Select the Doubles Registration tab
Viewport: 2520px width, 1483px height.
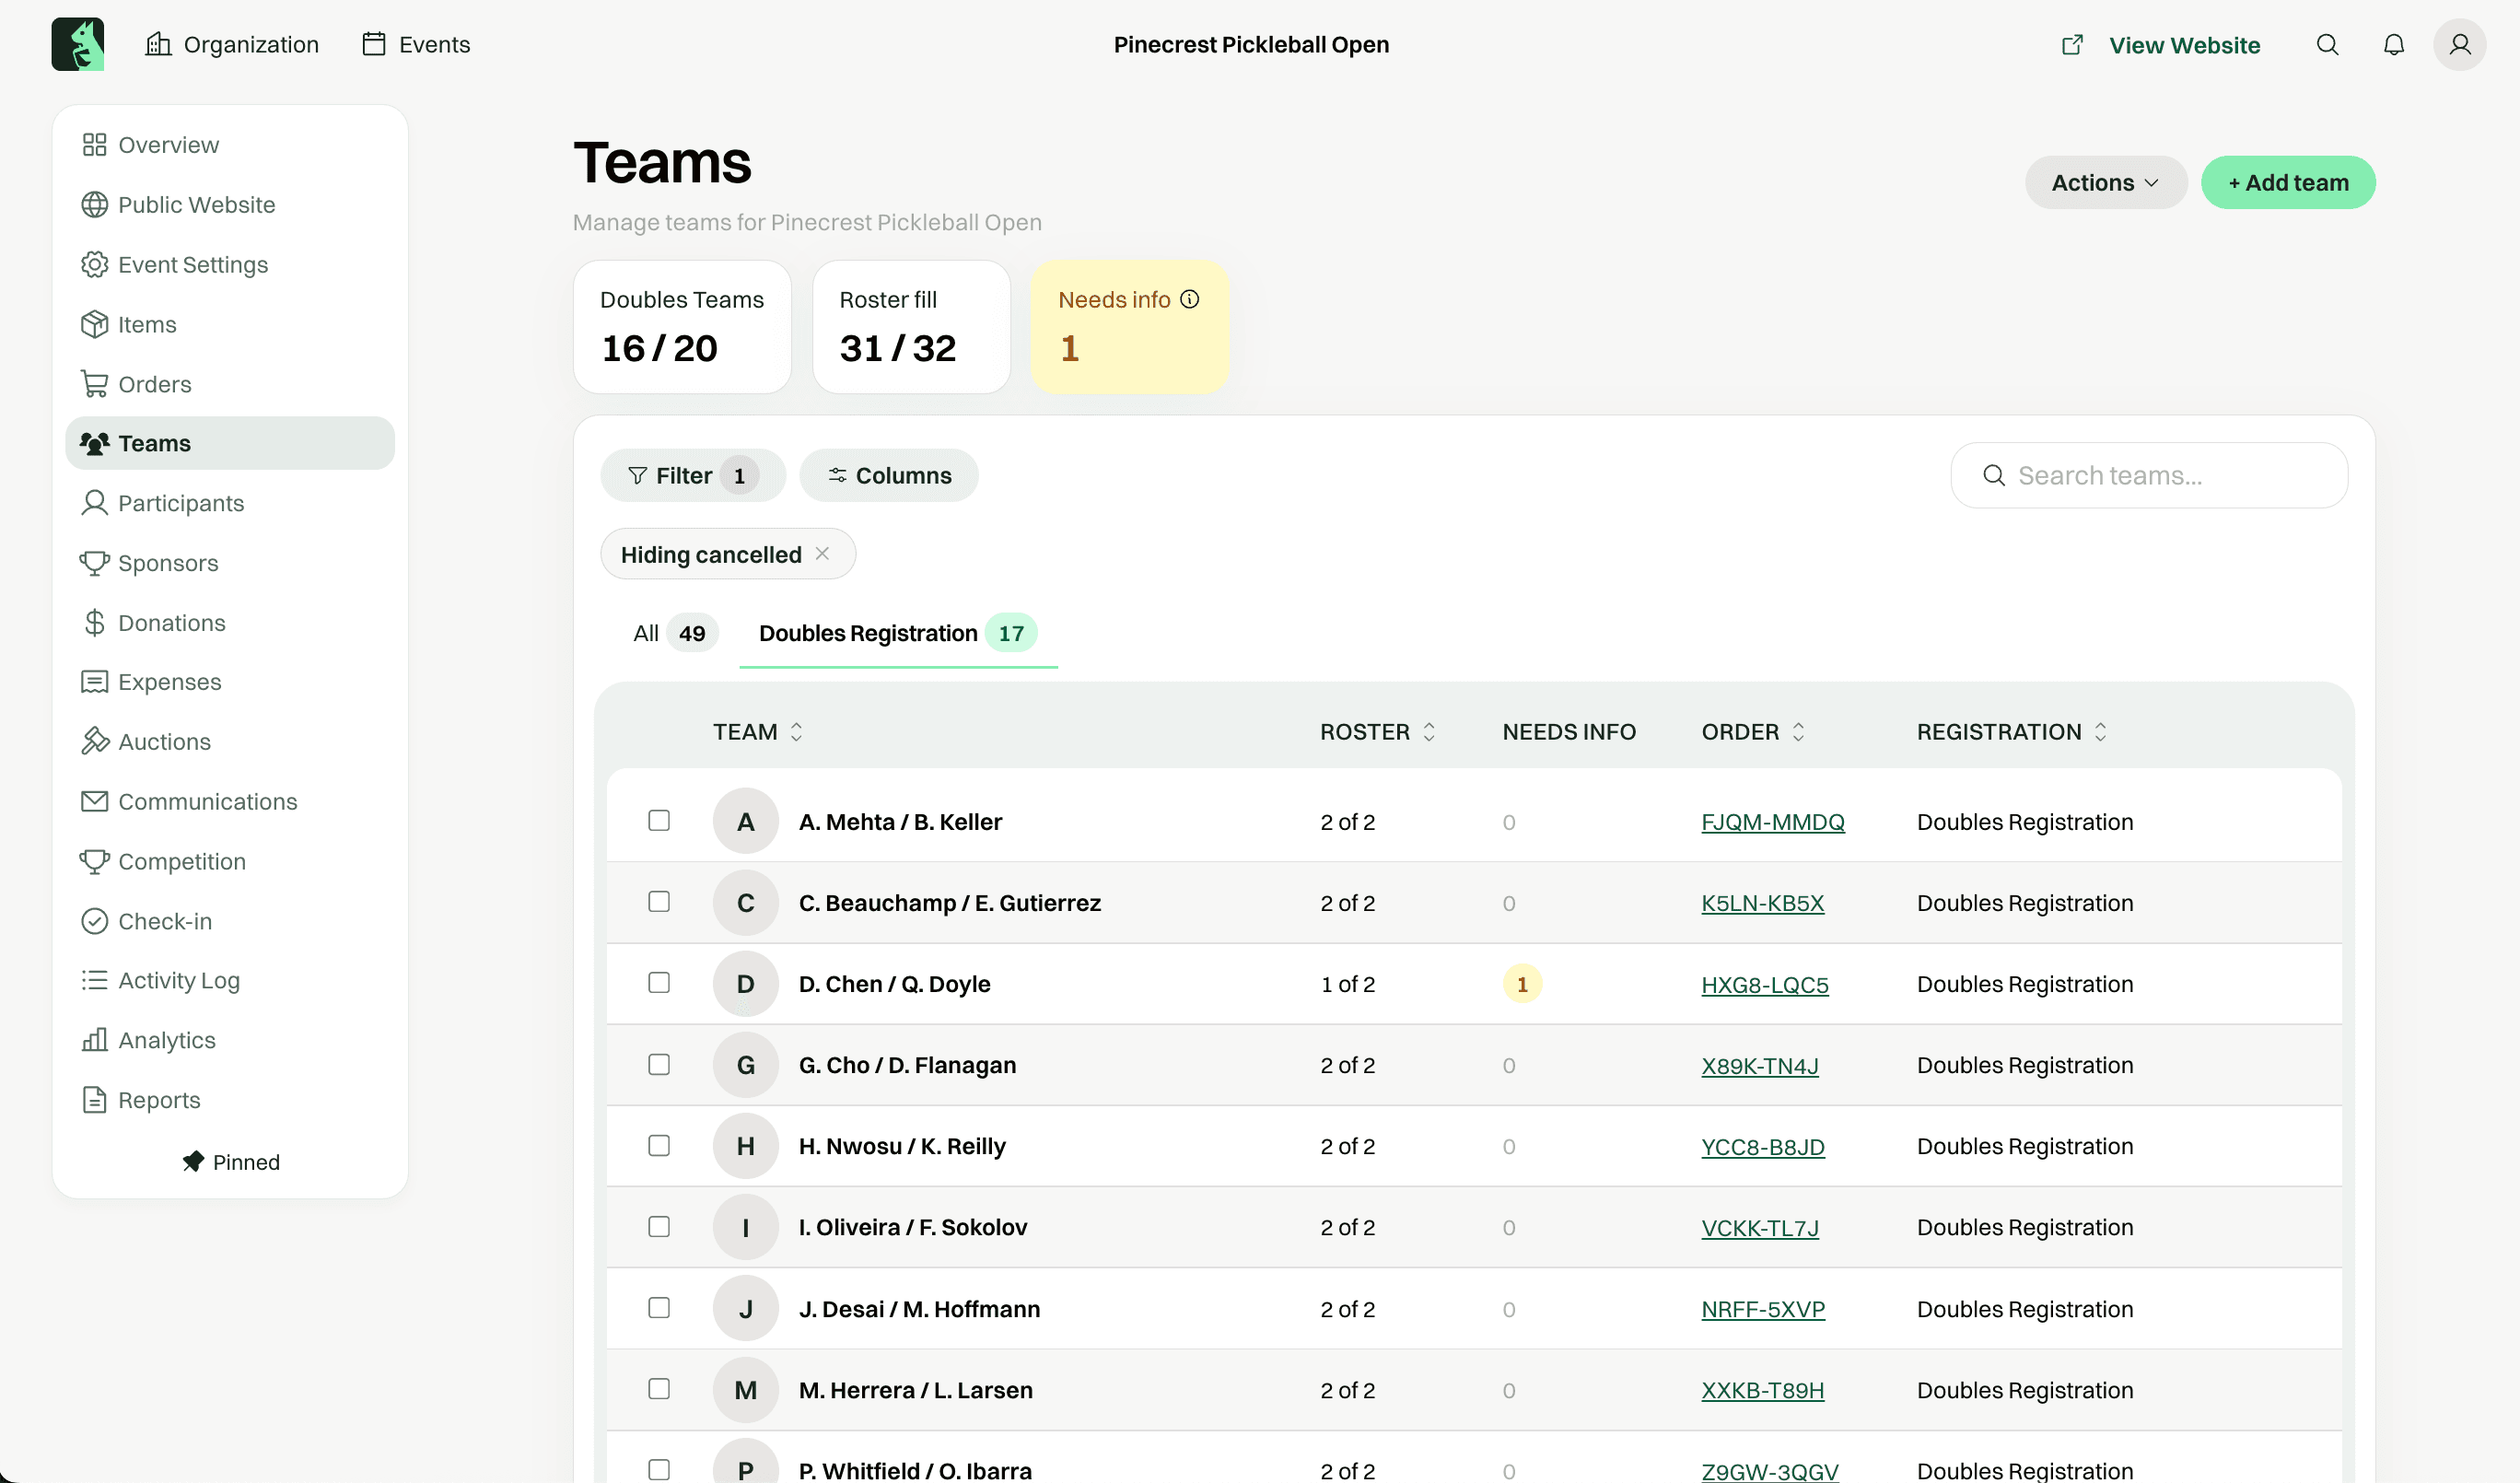point(898,633)
